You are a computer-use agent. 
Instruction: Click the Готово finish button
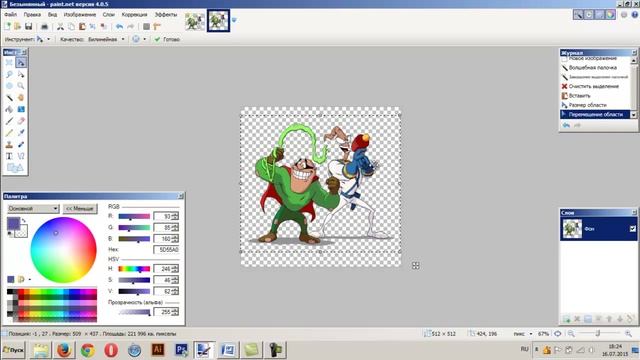[167, 40]
